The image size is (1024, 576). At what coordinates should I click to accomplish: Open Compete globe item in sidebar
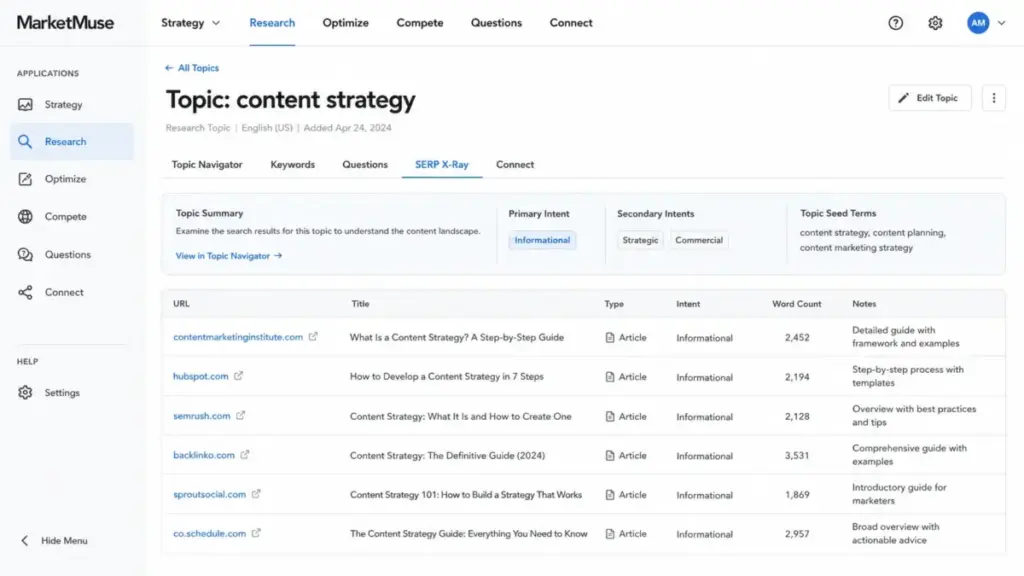tap(72, 216)
